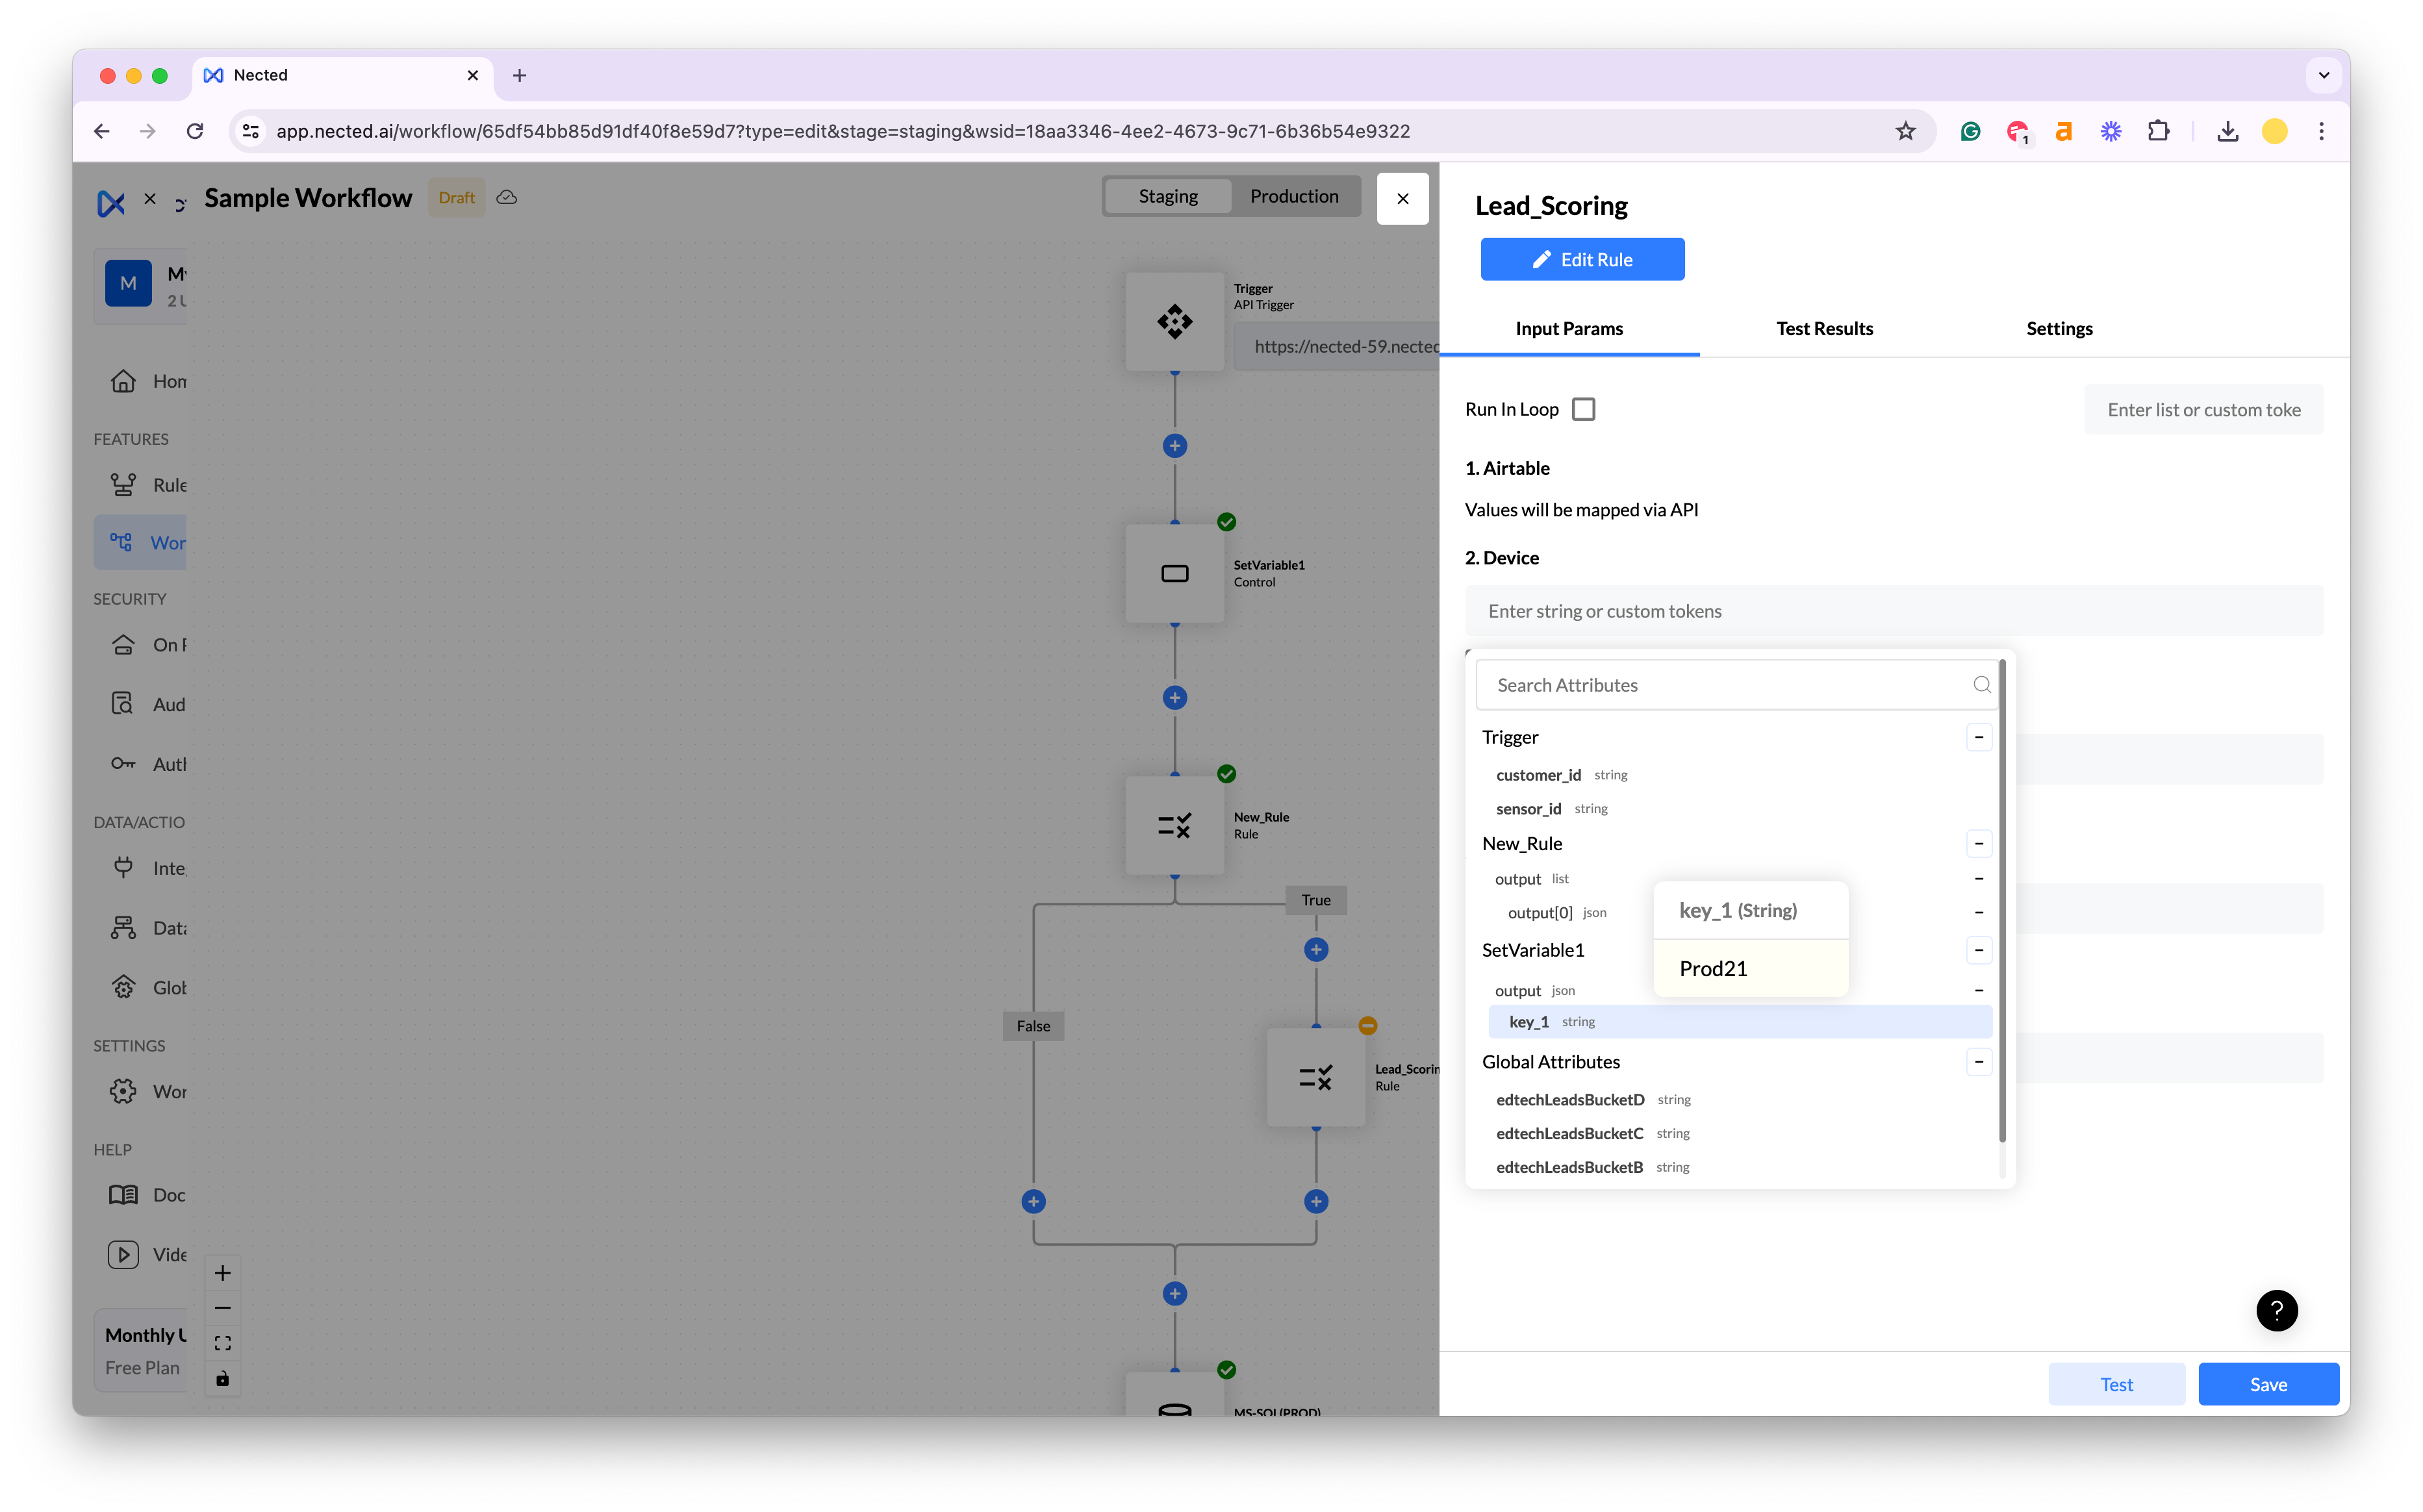
Task: Enable the Run In Loop checkbox
Action: click(x=1583, y=409)
